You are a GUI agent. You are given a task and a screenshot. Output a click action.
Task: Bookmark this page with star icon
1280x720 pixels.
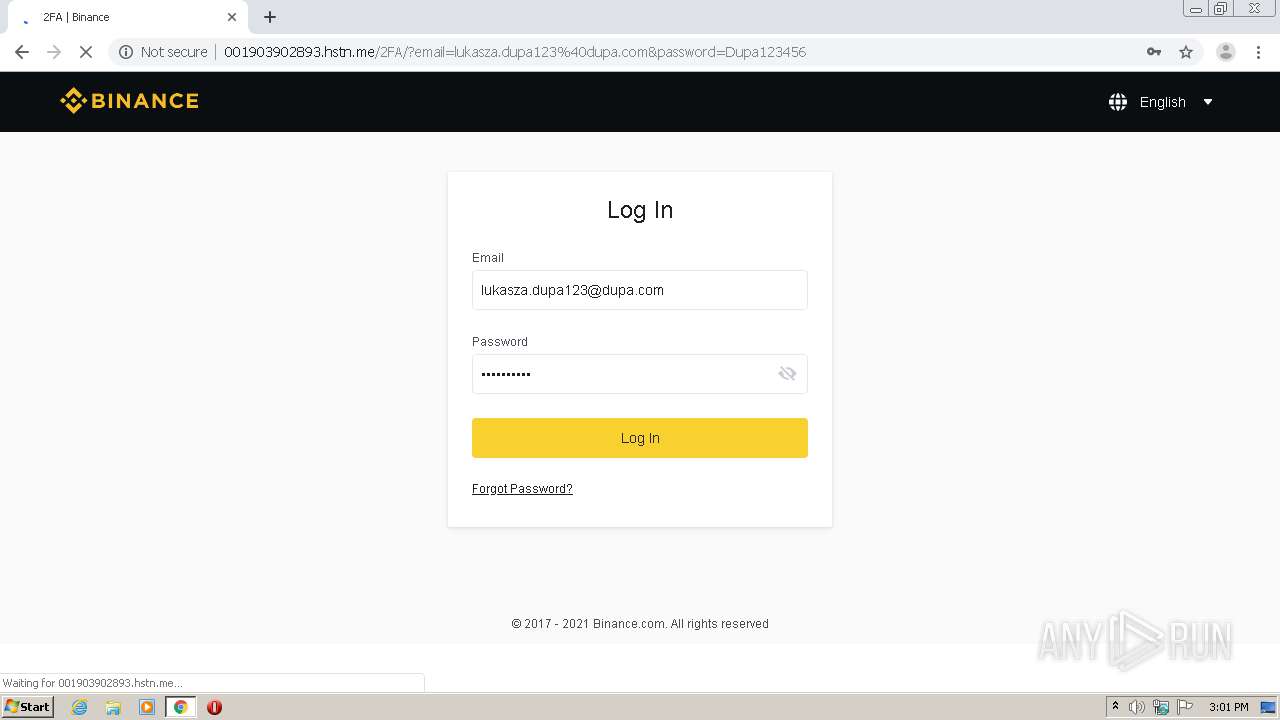(x=1186, y=52)
